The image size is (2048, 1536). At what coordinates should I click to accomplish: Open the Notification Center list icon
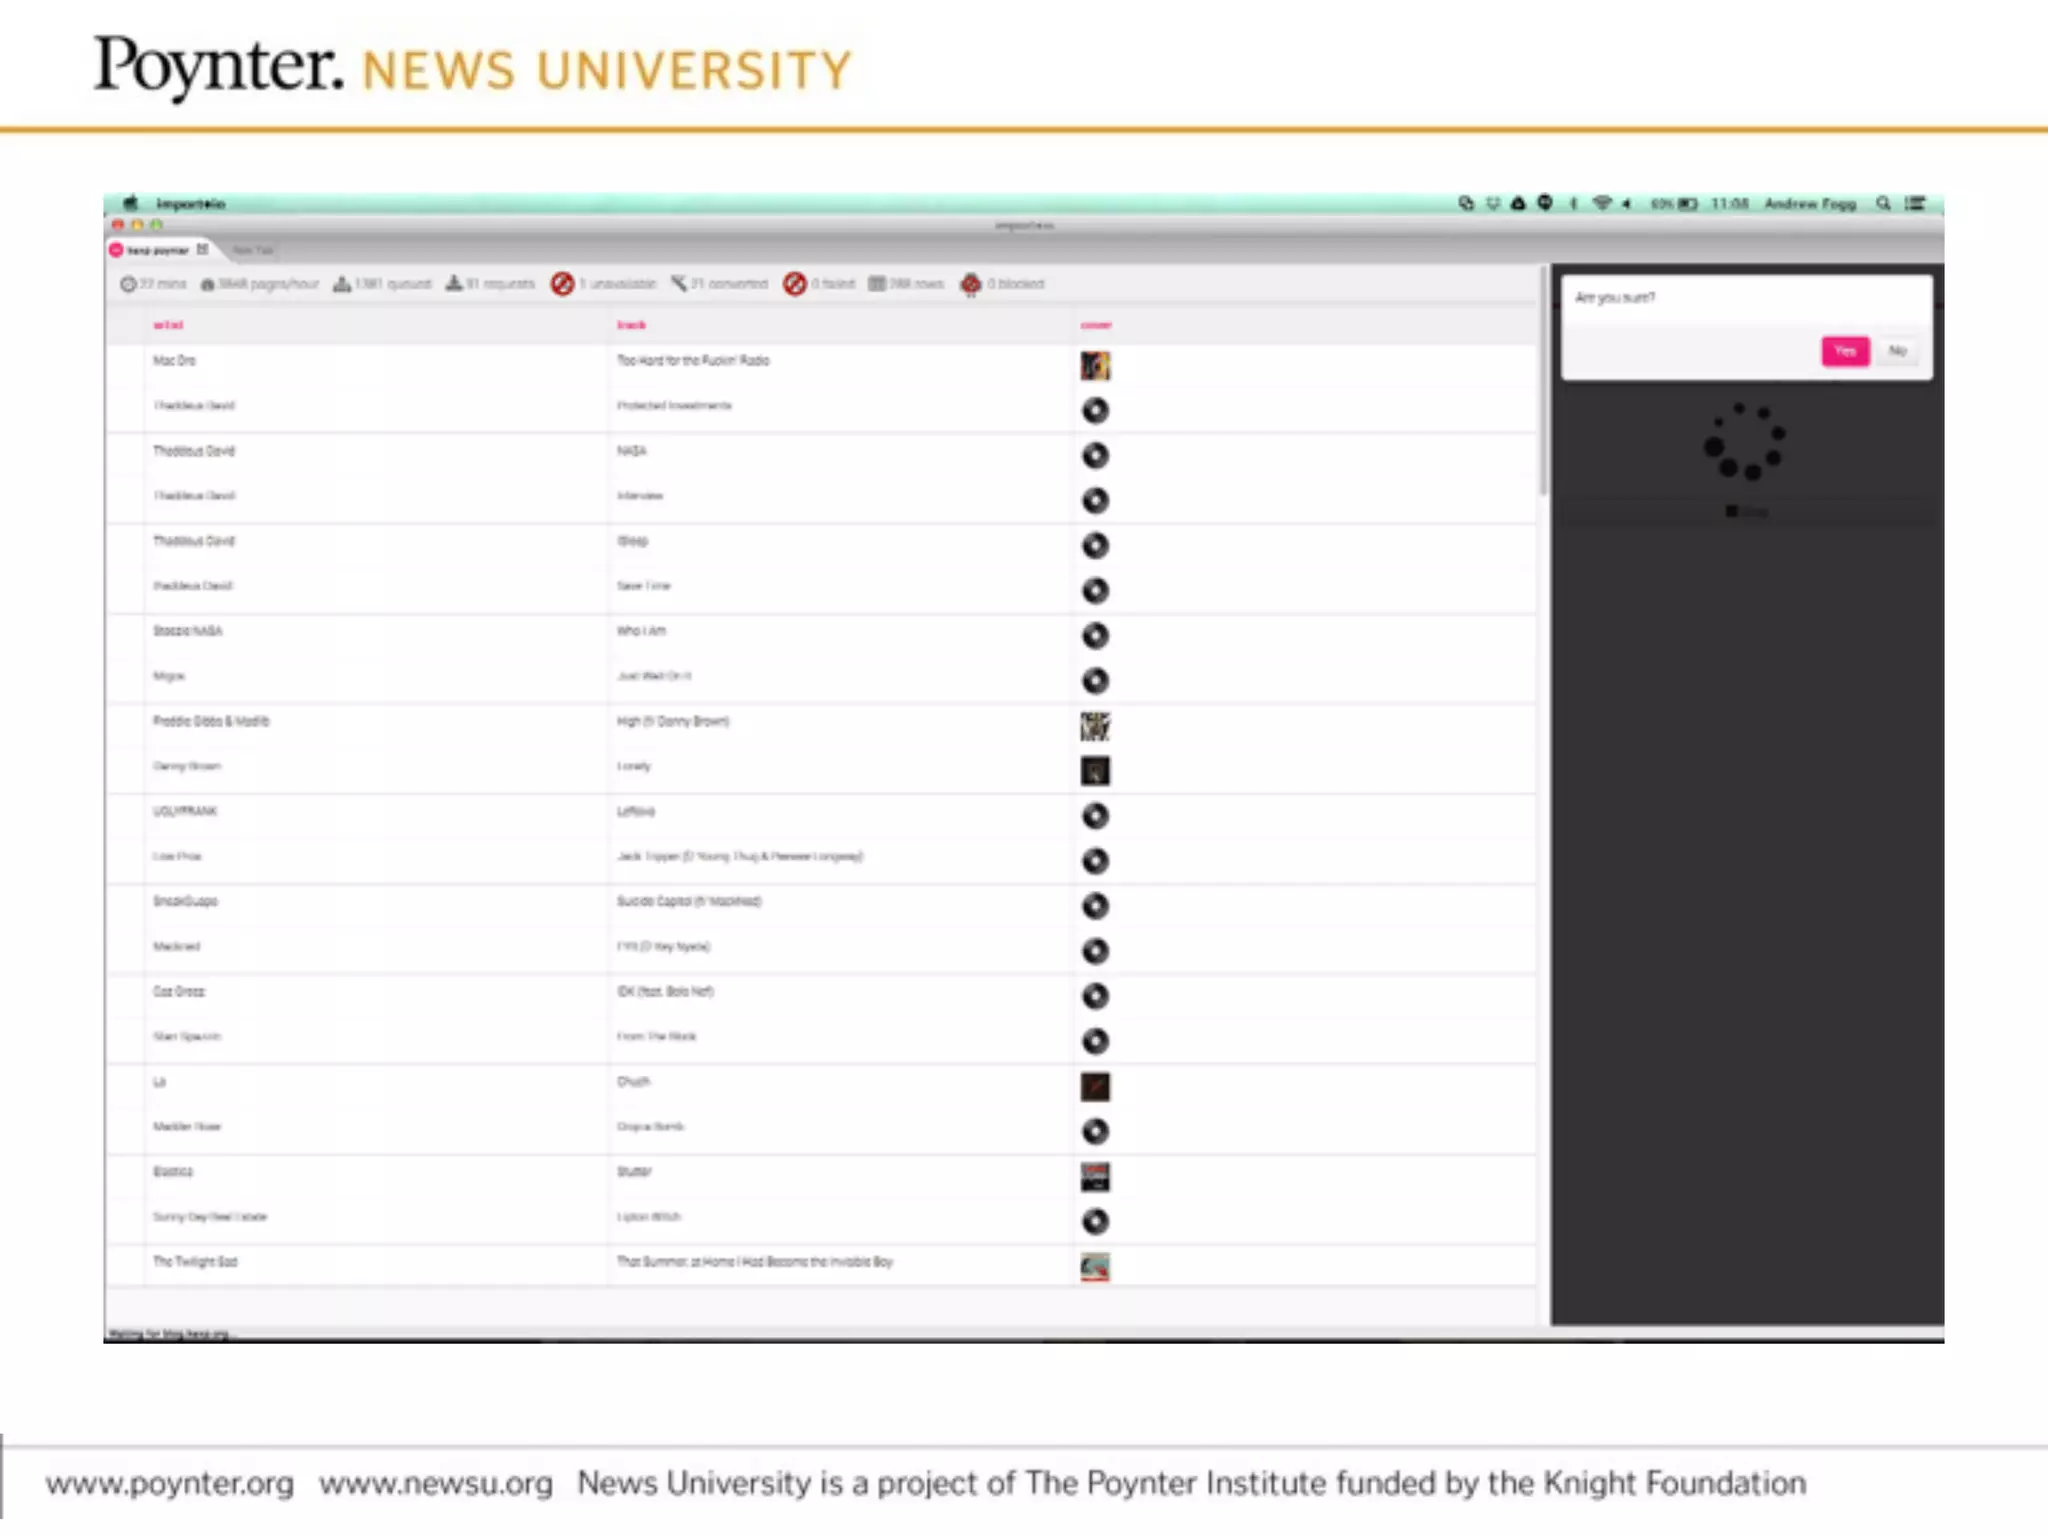coord(1915,204)
